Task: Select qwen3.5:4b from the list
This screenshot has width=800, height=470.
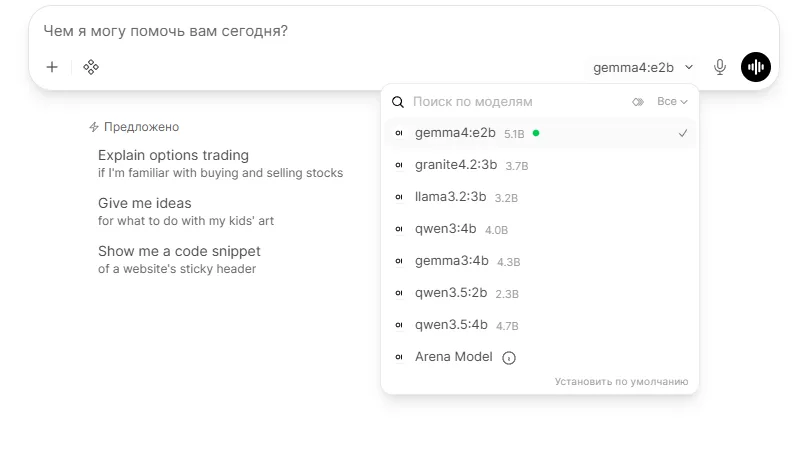Action: click(540, 325)
